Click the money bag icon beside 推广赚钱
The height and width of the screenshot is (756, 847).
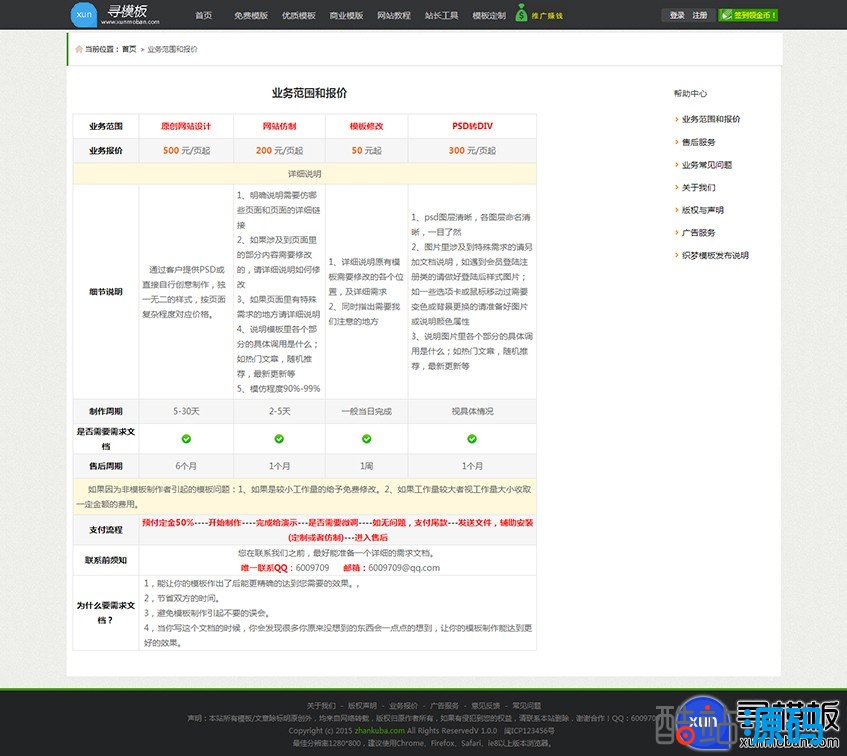(x=522, y=14)
